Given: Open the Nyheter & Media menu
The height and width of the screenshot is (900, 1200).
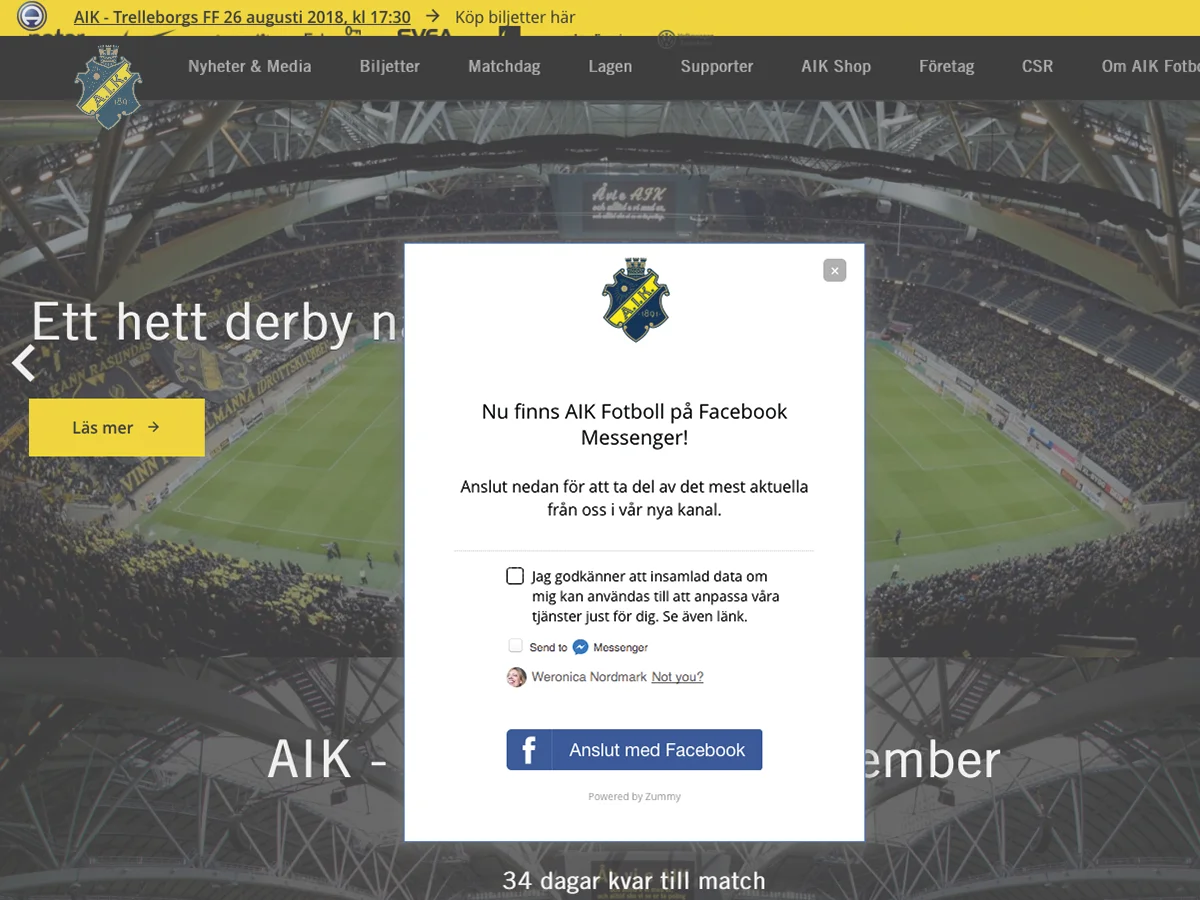Looking at the screenshot, I should 250,66.
